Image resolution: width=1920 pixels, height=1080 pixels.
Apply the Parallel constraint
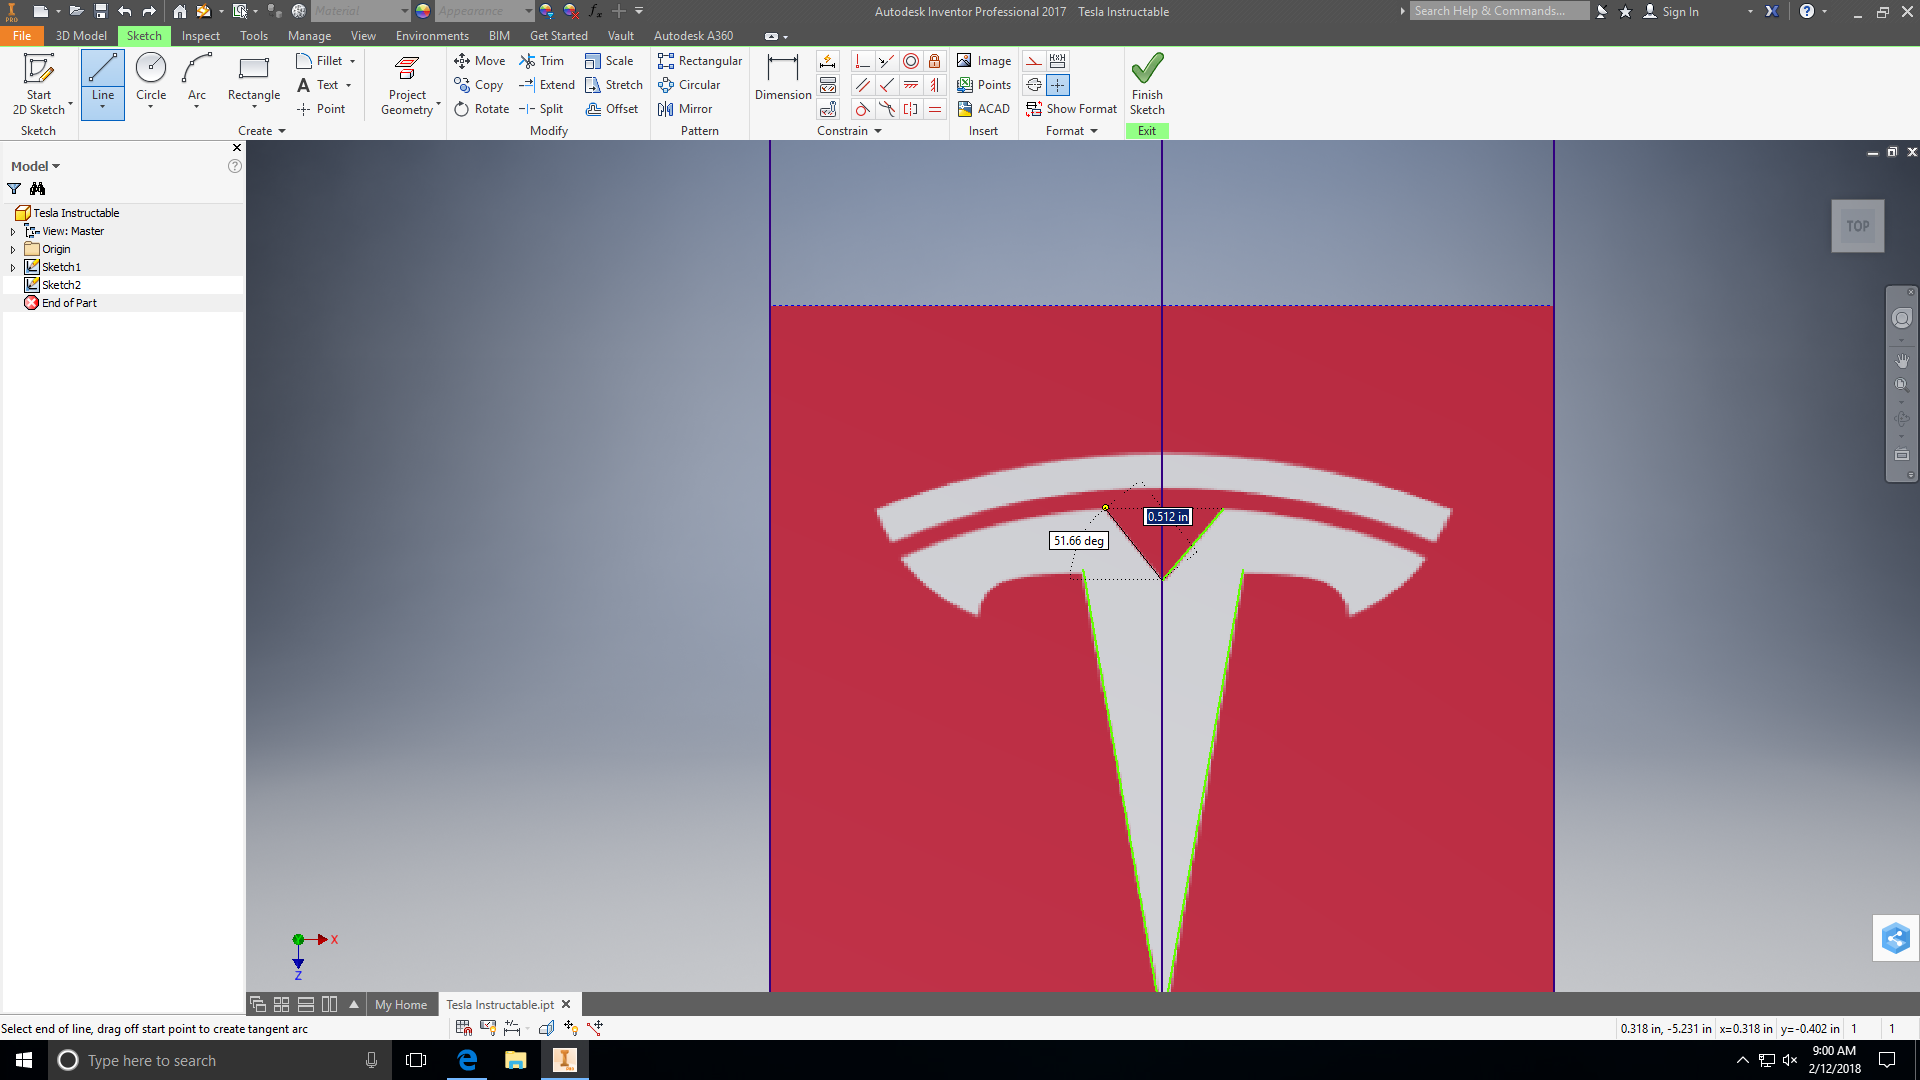(x=863, y=85)
